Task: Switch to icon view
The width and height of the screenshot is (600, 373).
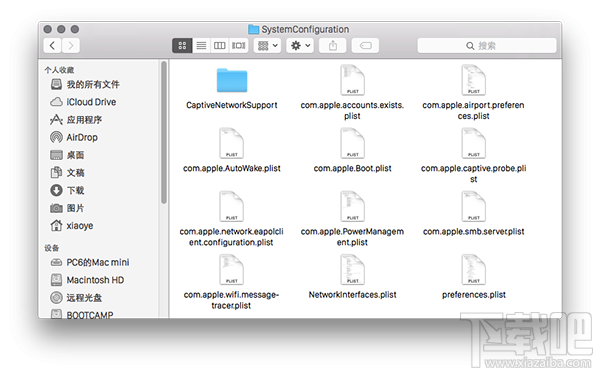Action: click(182, 46)
